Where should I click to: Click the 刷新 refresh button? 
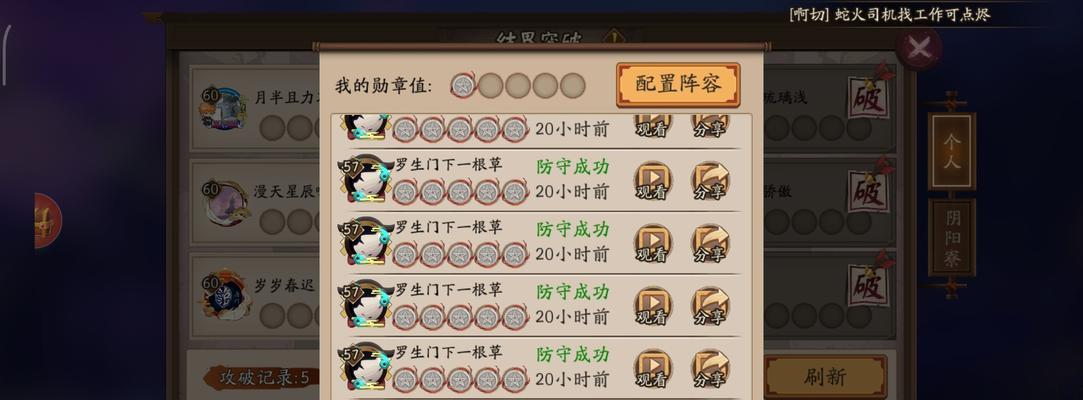pos(825,377)
